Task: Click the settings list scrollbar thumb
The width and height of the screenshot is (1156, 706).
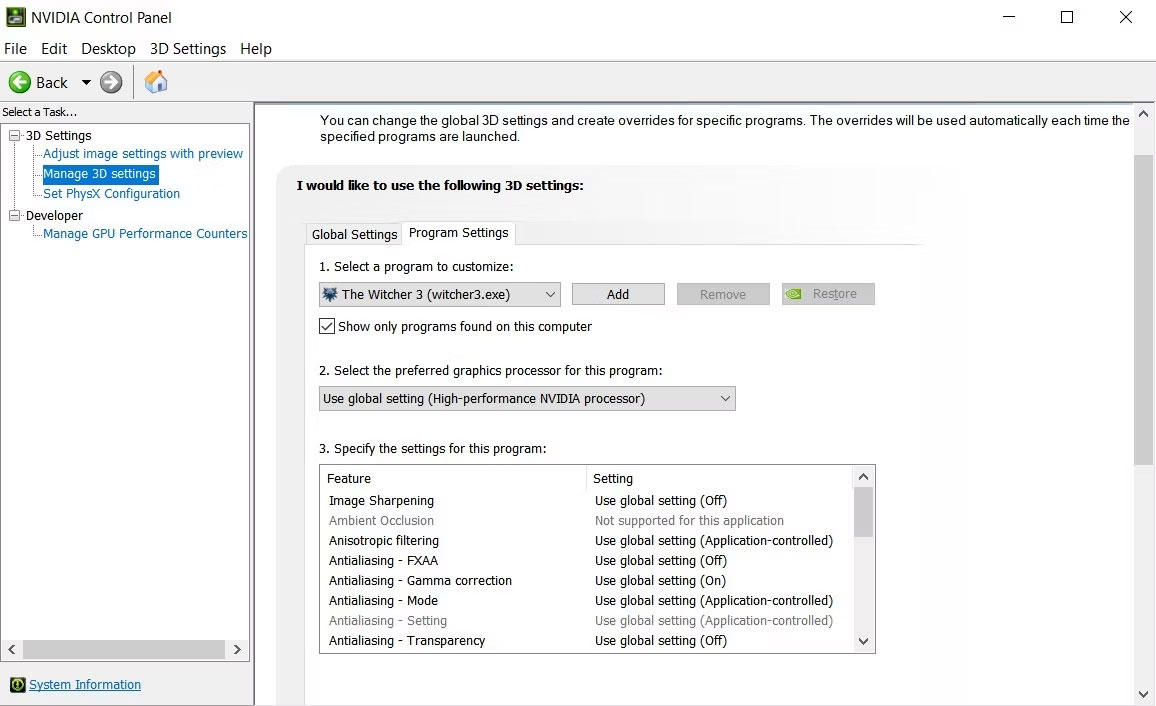Action: 863,512
